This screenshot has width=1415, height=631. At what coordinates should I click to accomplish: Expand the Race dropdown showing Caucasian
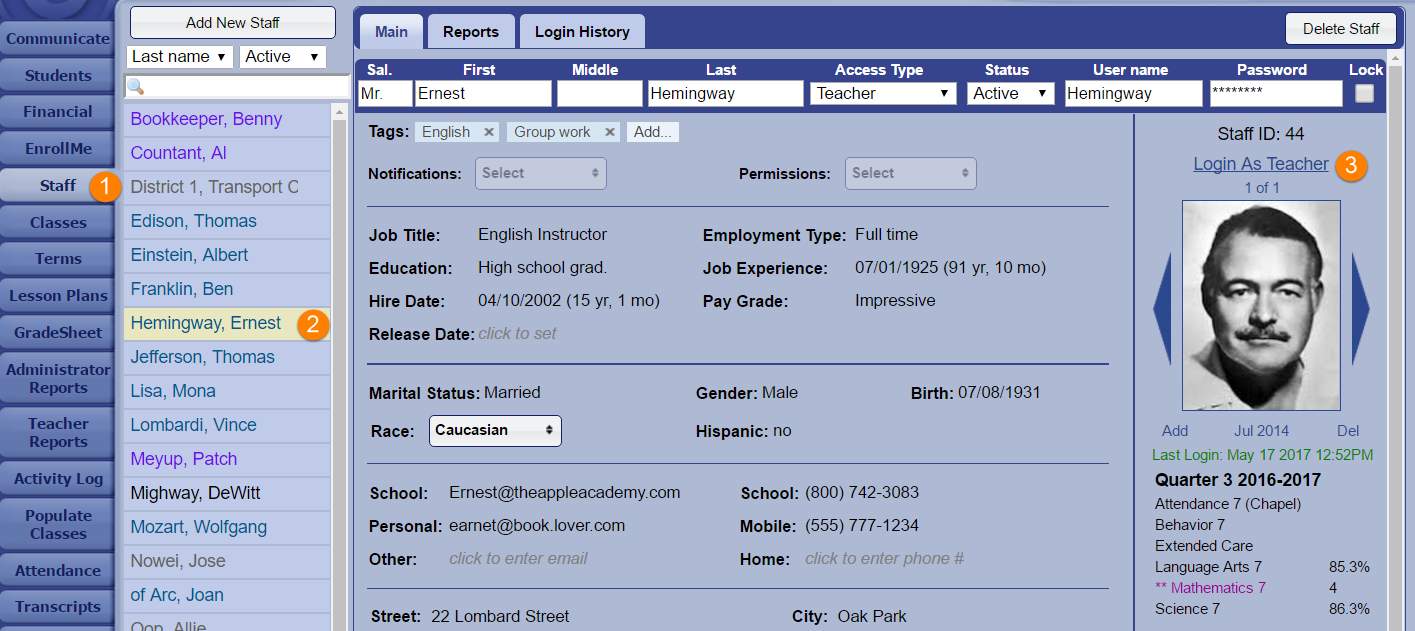click(x=495, y=430)
